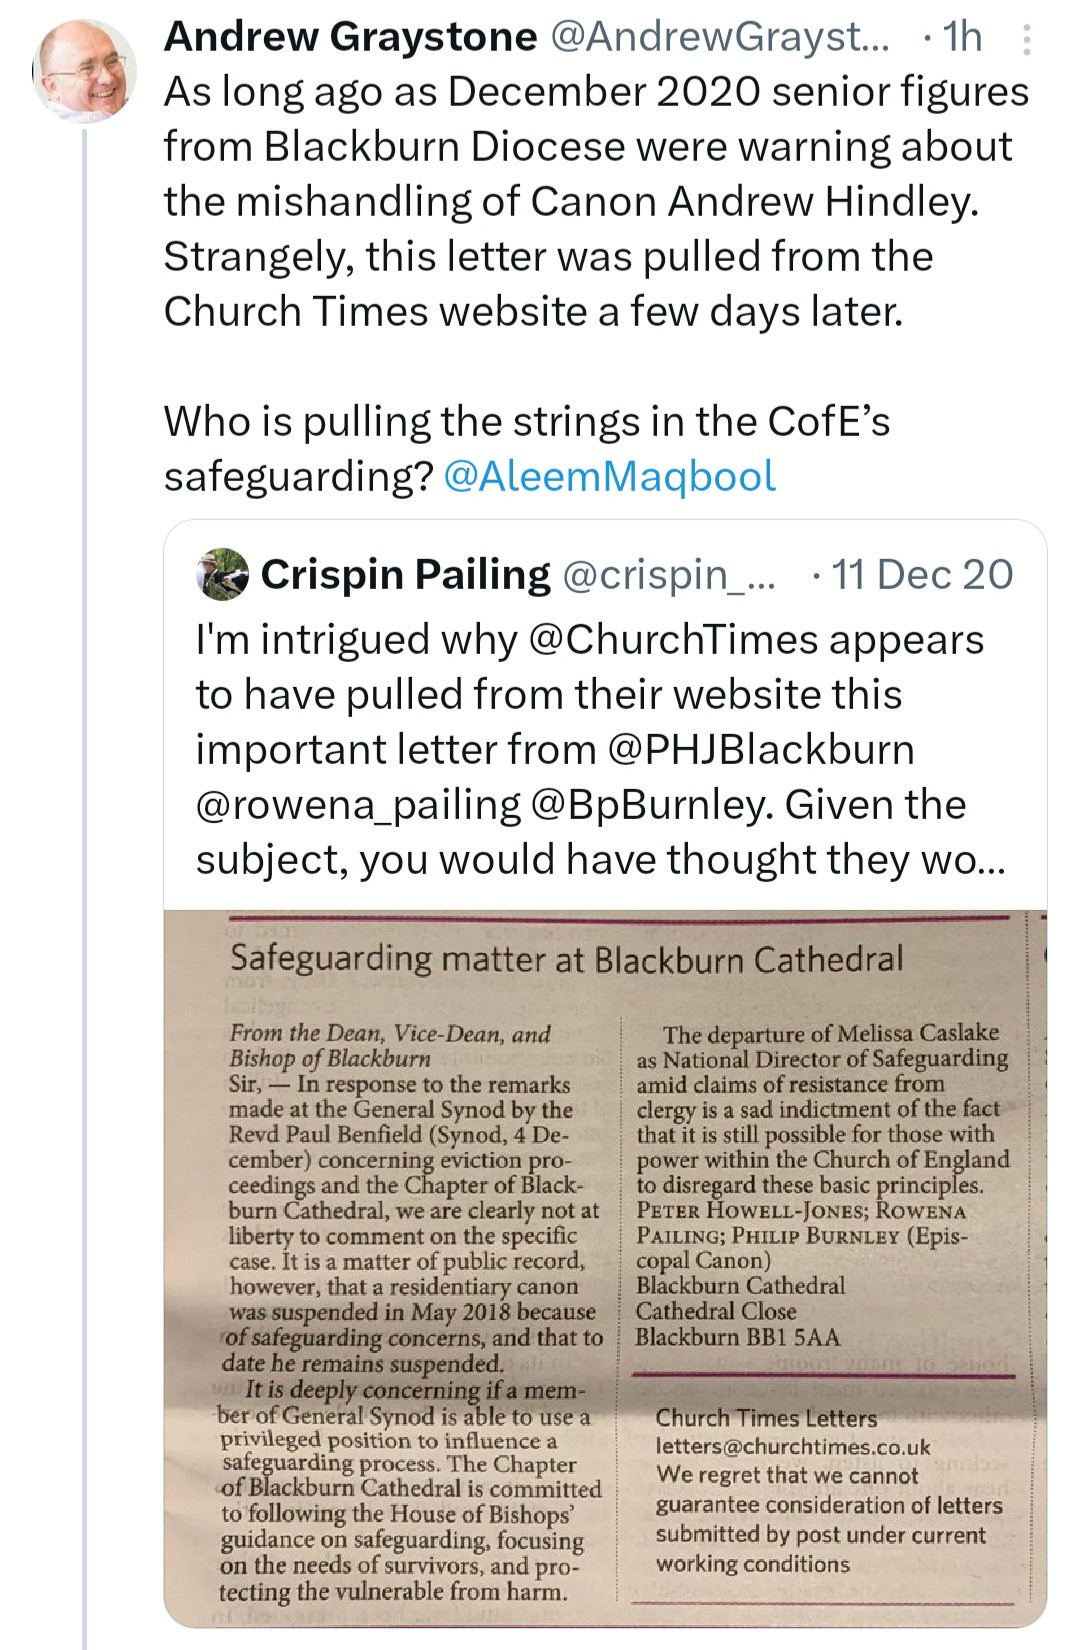1080x1650 pixels.
Task: Click the "Safeguarding matter at Blackburn Cathedral" headline
Action: [x=566, y=959]
